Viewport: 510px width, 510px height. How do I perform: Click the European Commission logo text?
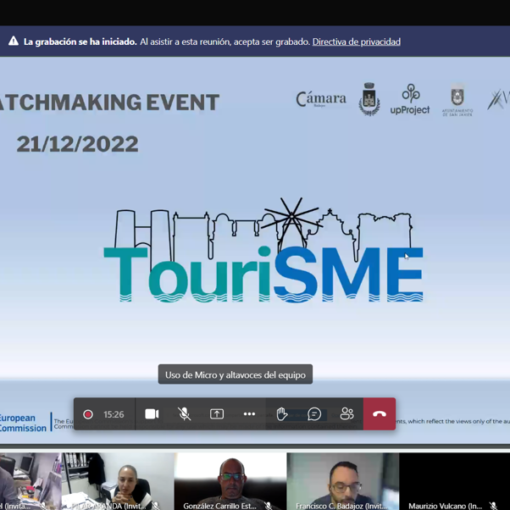point(23,423)
